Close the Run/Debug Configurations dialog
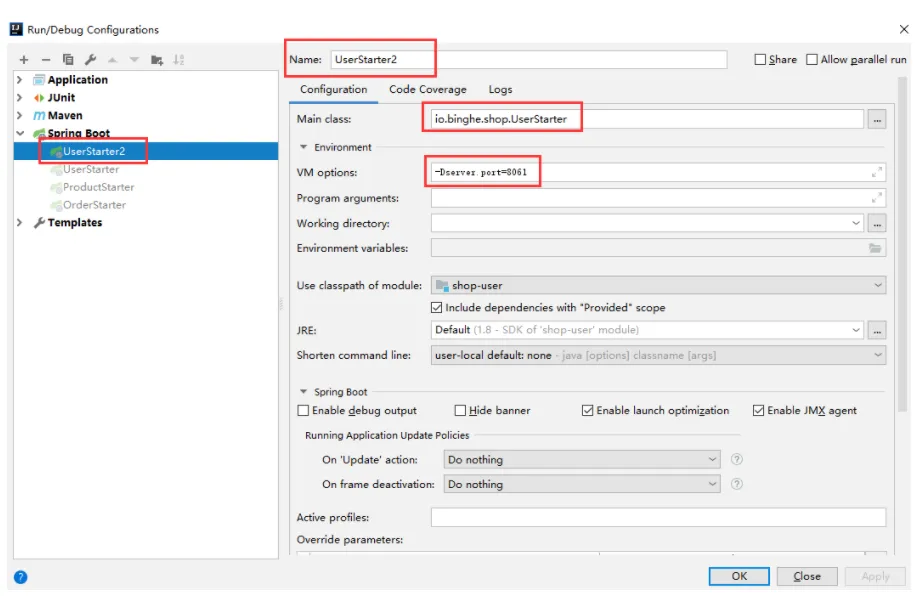The image size is (917, 603). [x=904, y=29]
